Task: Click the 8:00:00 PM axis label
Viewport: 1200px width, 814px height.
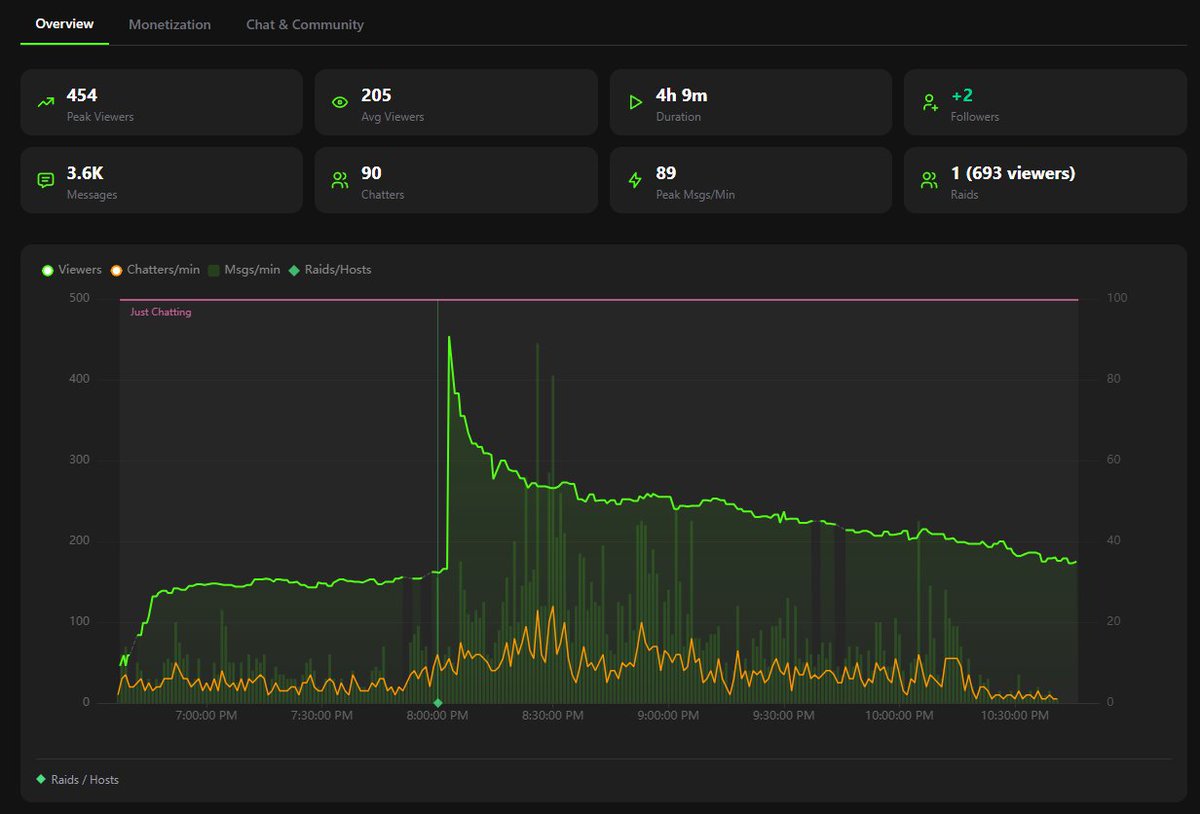Action: (x=436, y=716)
